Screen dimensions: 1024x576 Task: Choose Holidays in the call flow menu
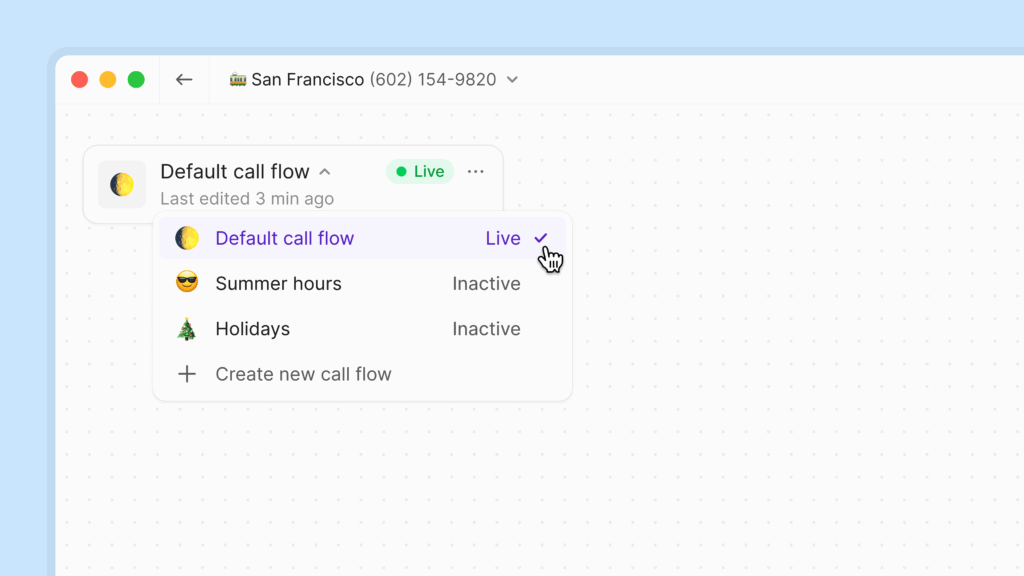[252, 329]
